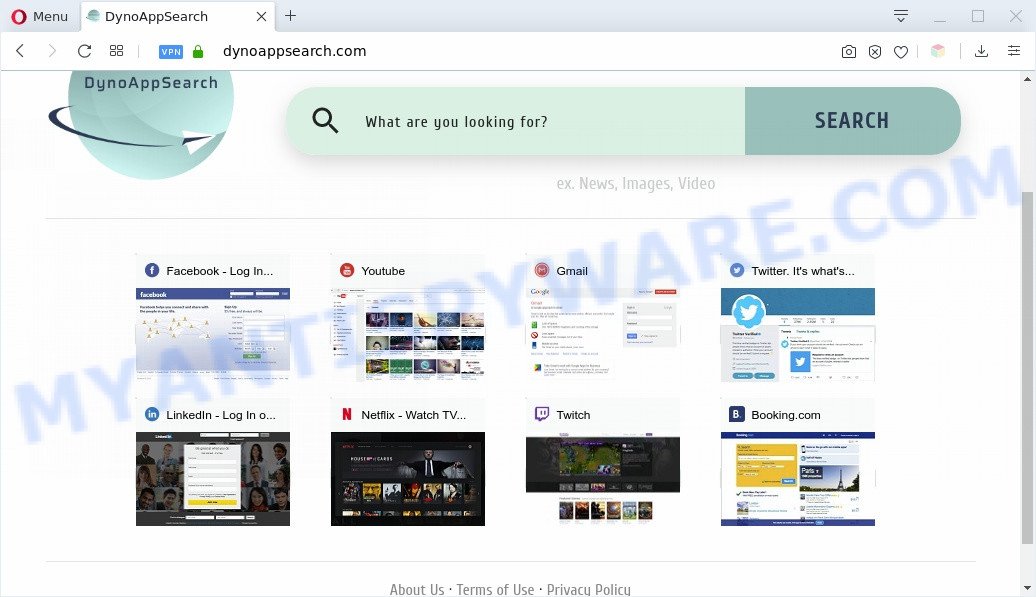Click the Facebook - Log In title
This screenshot has width=1036, height=597.
(x=219, y=271)
